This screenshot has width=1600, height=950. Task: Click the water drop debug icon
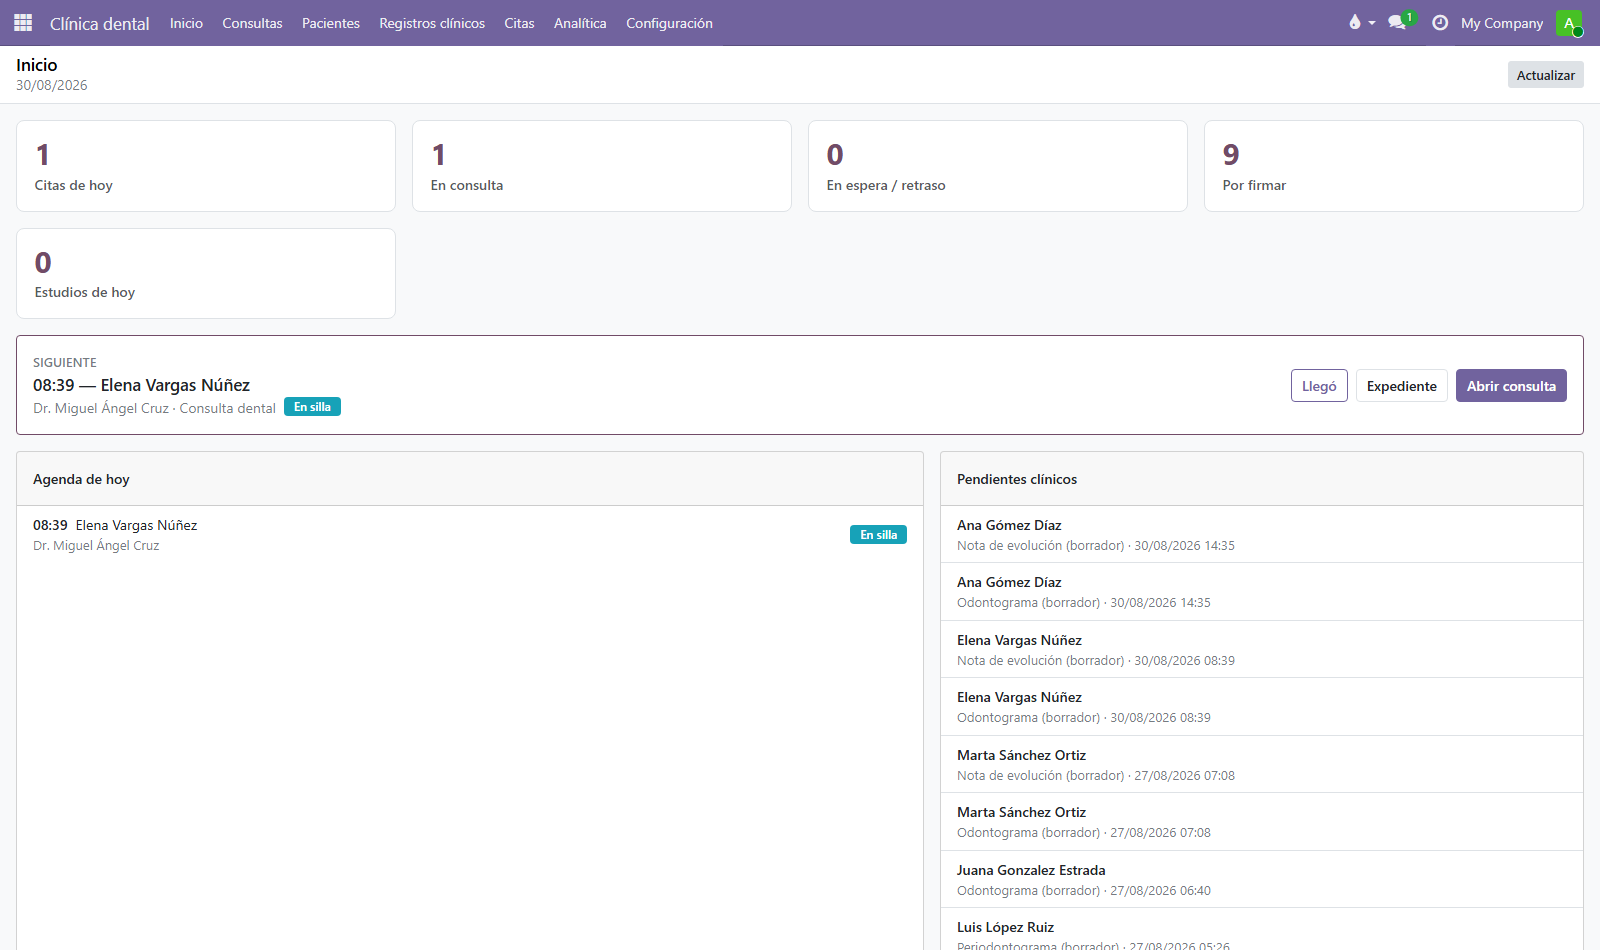point(1355,22)
